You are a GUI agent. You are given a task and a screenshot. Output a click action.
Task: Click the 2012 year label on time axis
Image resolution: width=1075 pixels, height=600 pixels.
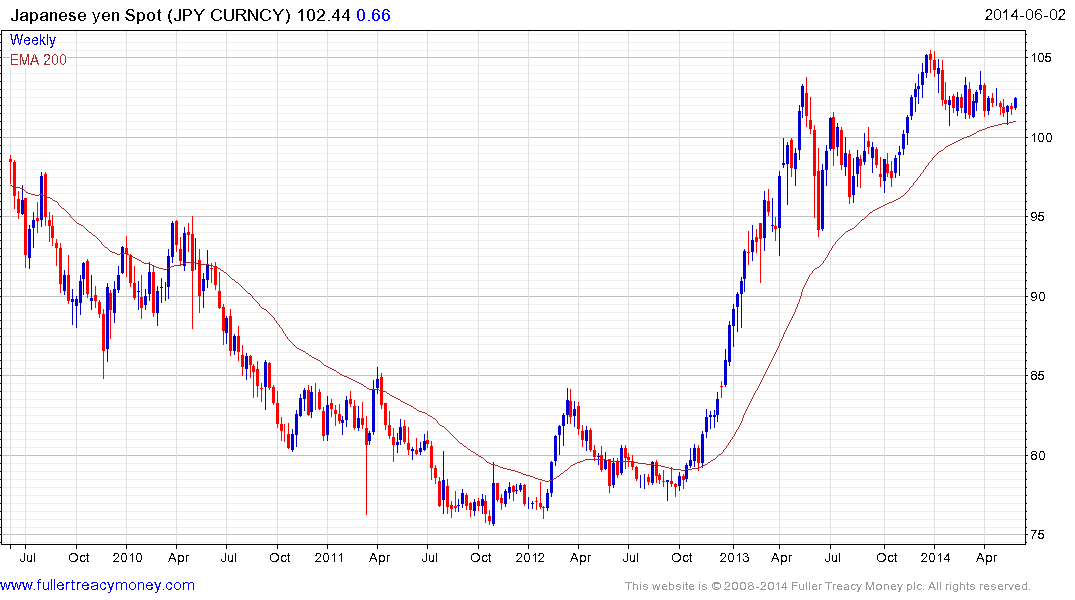[x=530, y=557]
